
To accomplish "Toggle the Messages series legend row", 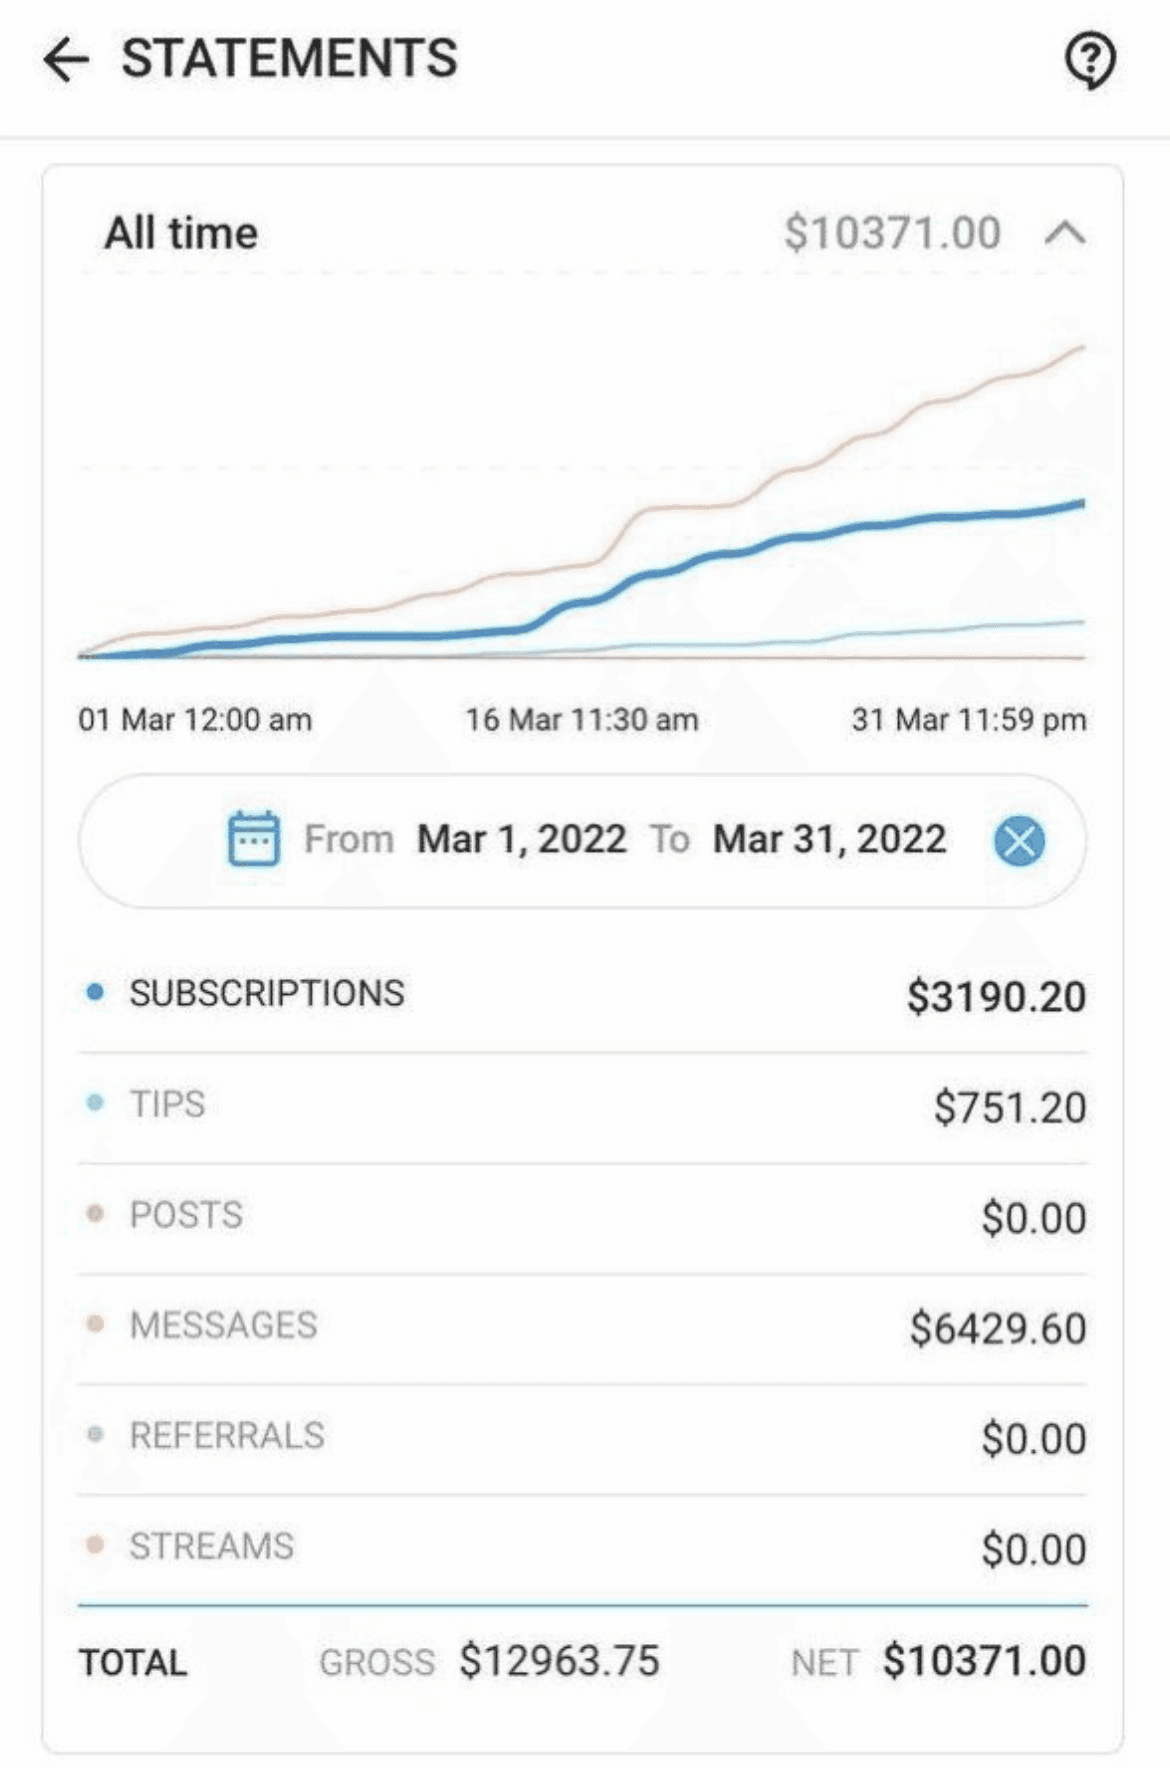I will tap(583, 1327).
